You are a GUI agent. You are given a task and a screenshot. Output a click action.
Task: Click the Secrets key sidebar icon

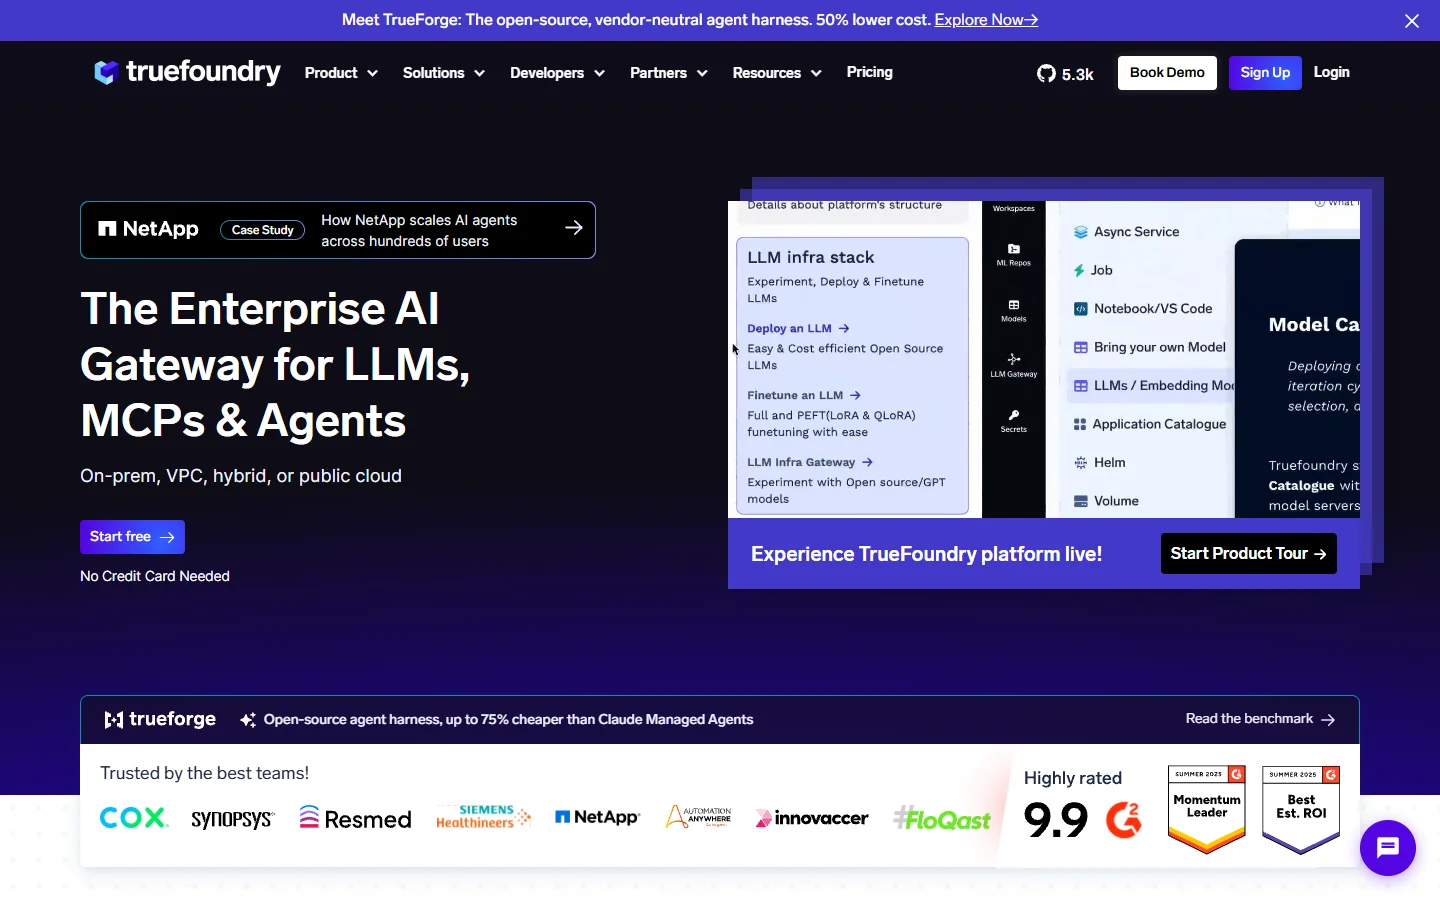pos(1014,420)
